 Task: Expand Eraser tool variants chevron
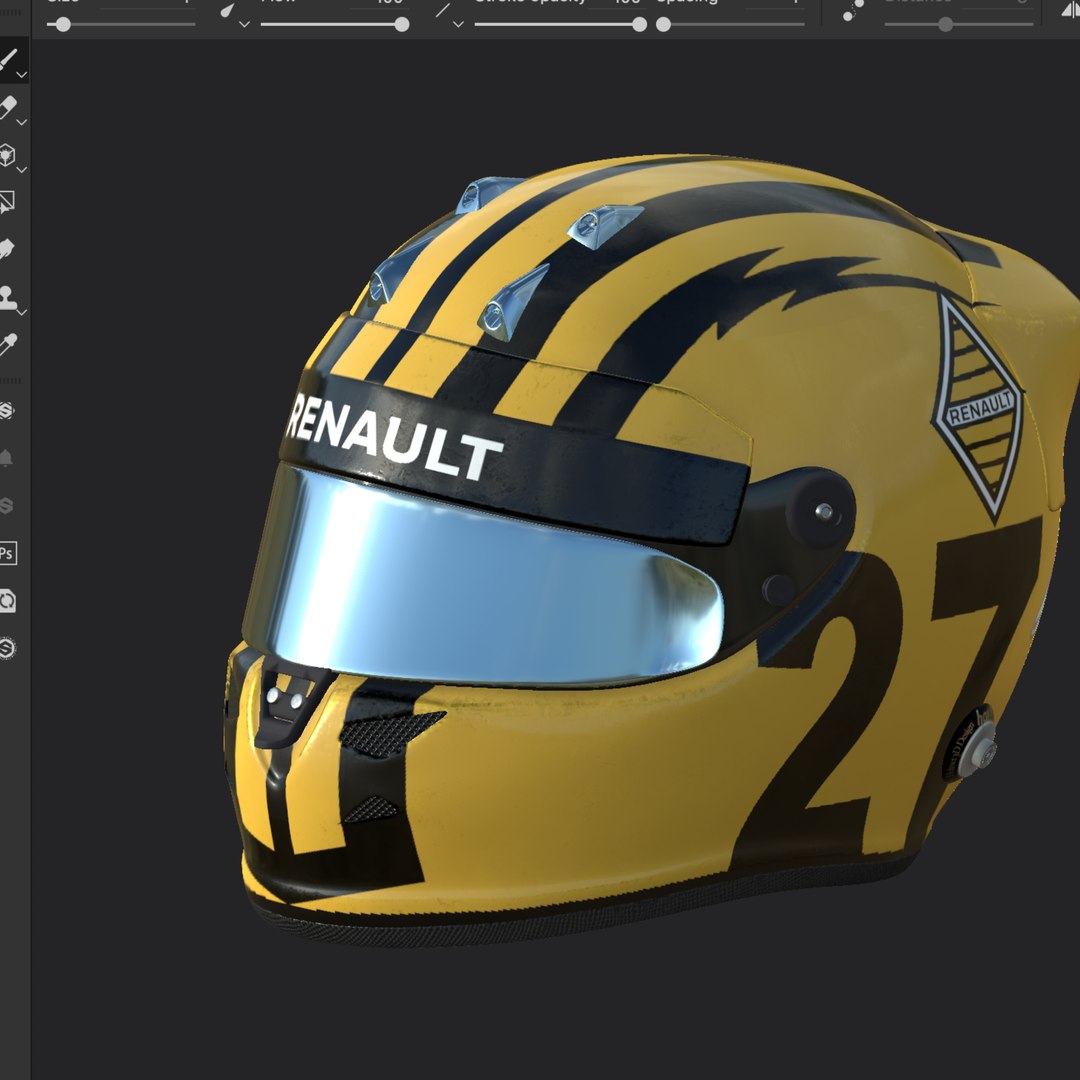(22, 122)
